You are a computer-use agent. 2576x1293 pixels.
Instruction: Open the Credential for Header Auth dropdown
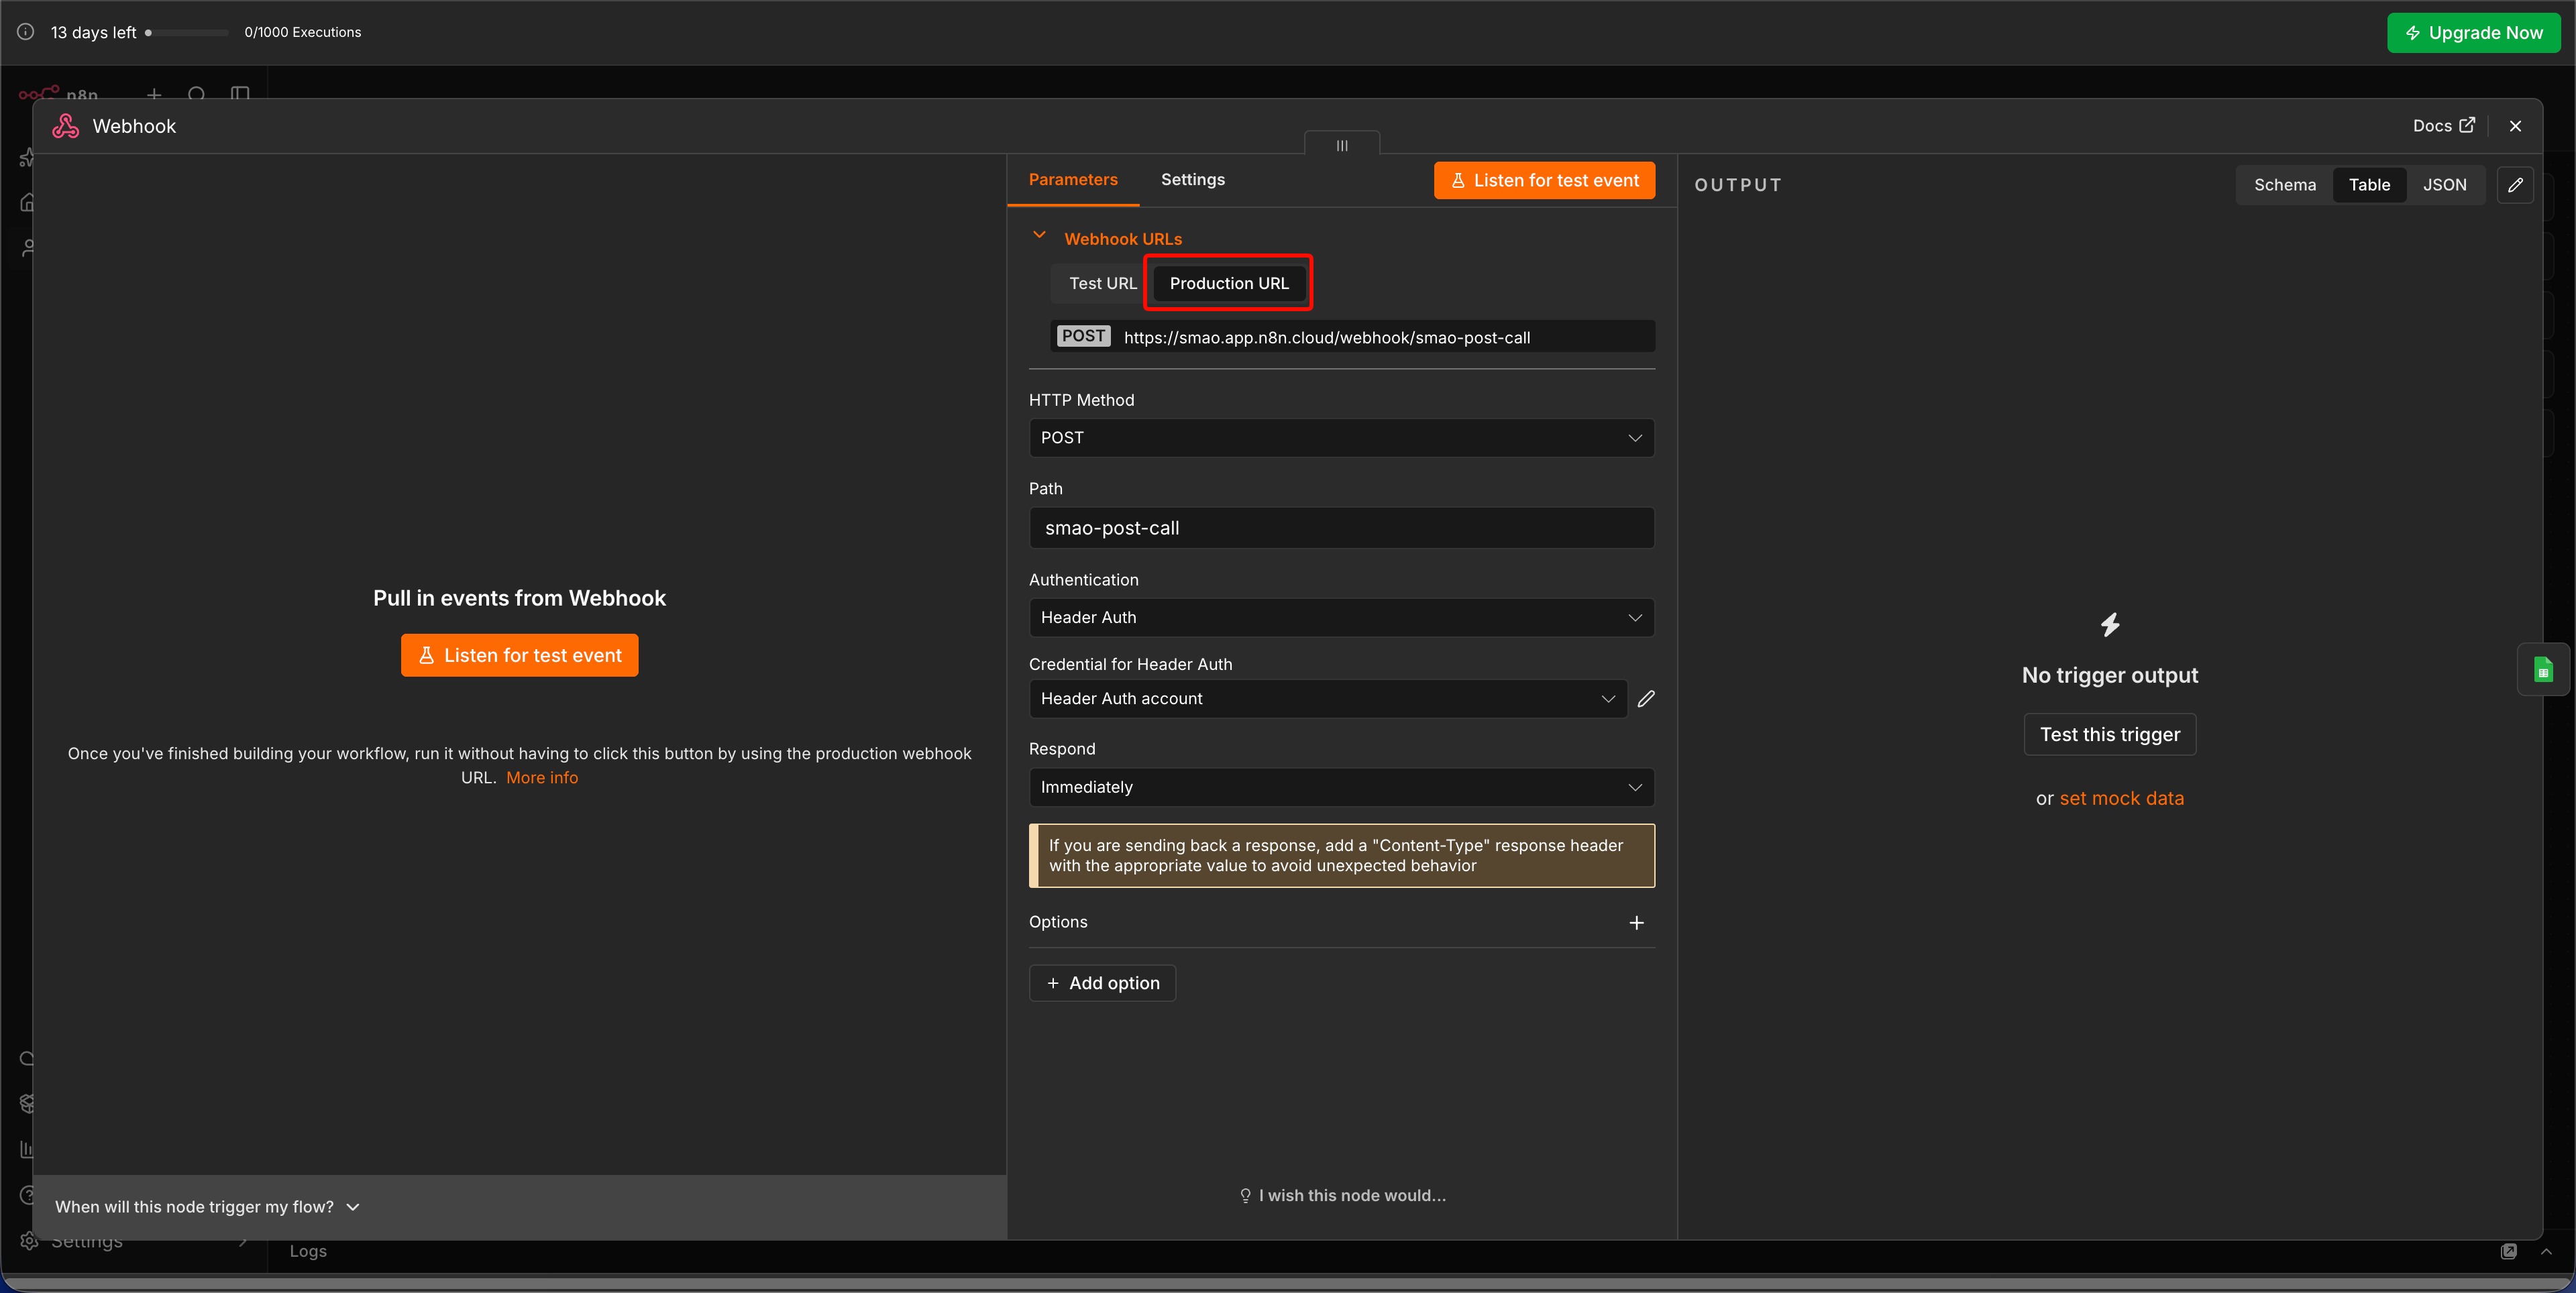click(x=1327, y=699)
